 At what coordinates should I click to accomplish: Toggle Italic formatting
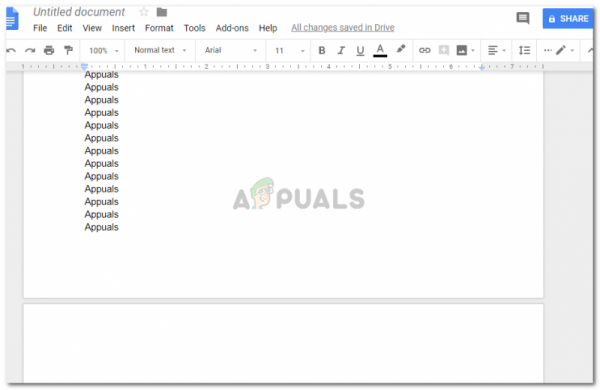(x=341, y=50)
